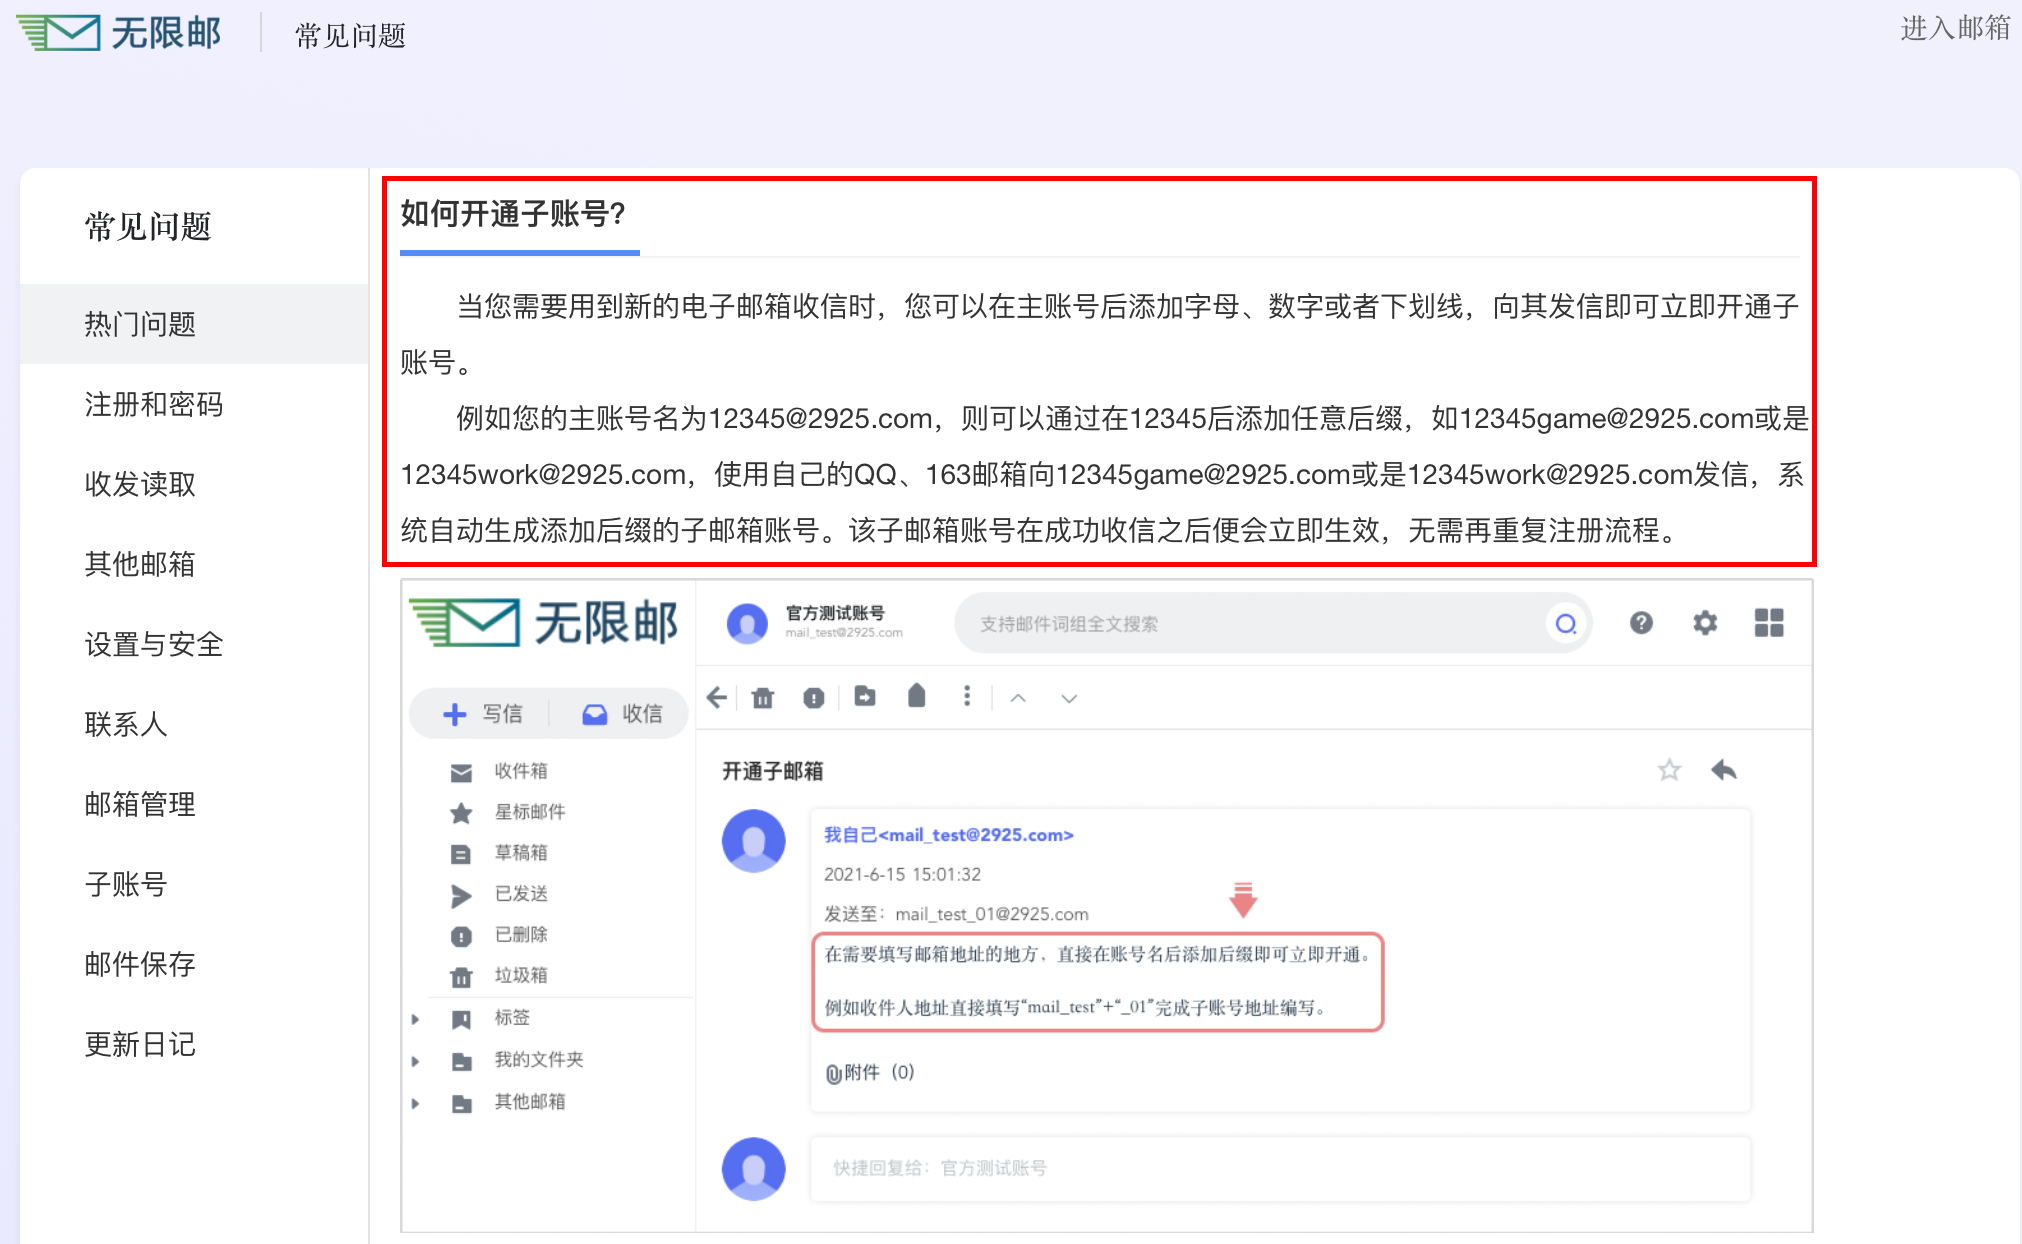2022x1244 pixels.
Task: Click the three-dot more options icon
Action: coord(966,697)
